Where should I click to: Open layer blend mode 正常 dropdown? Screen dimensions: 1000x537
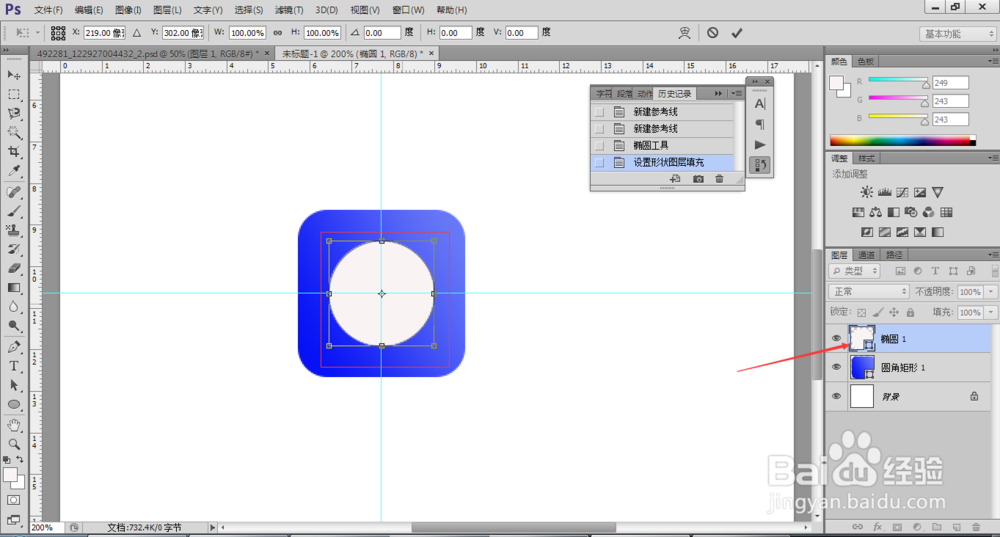point(869,291)
